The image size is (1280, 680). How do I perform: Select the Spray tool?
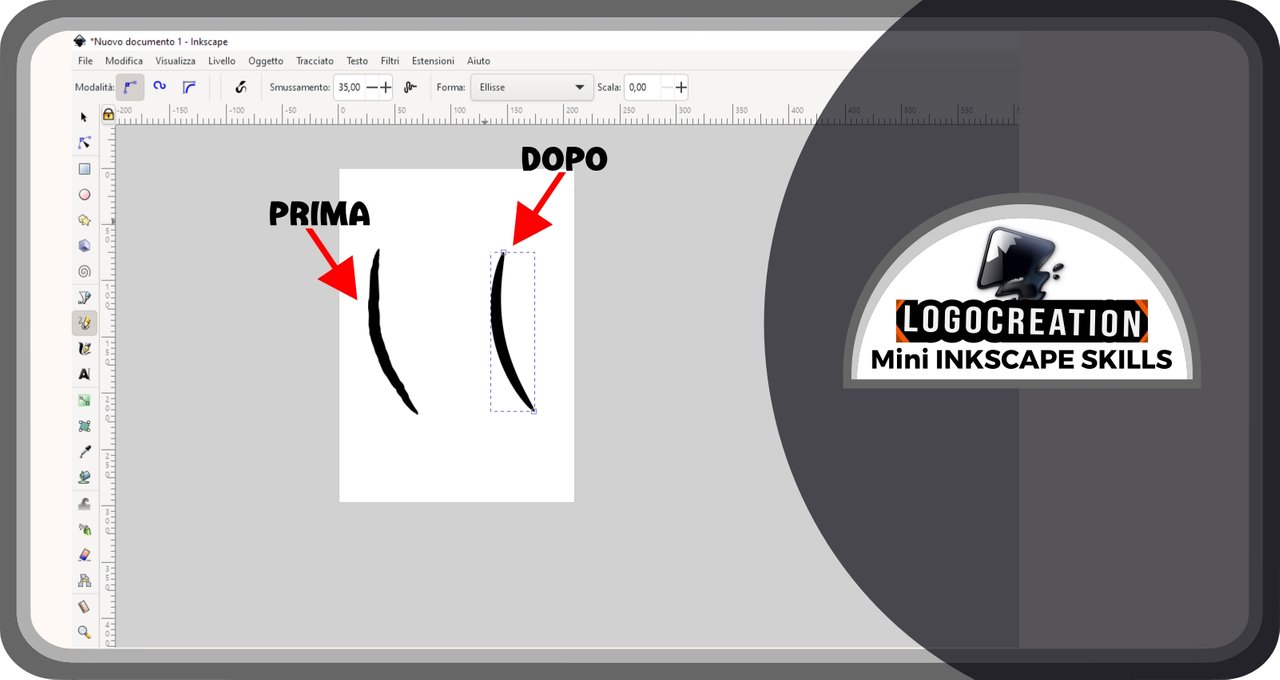click(x=84, y=529)
